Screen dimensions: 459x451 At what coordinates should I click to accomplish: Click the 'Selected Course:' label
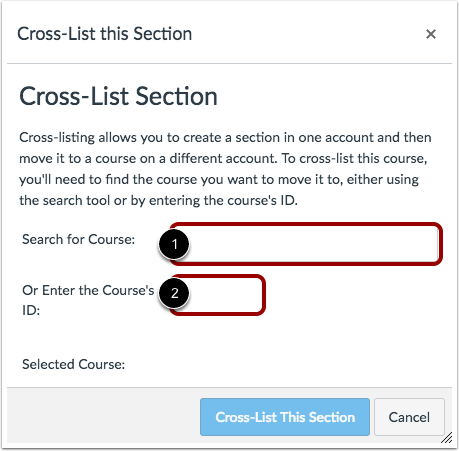74,364
